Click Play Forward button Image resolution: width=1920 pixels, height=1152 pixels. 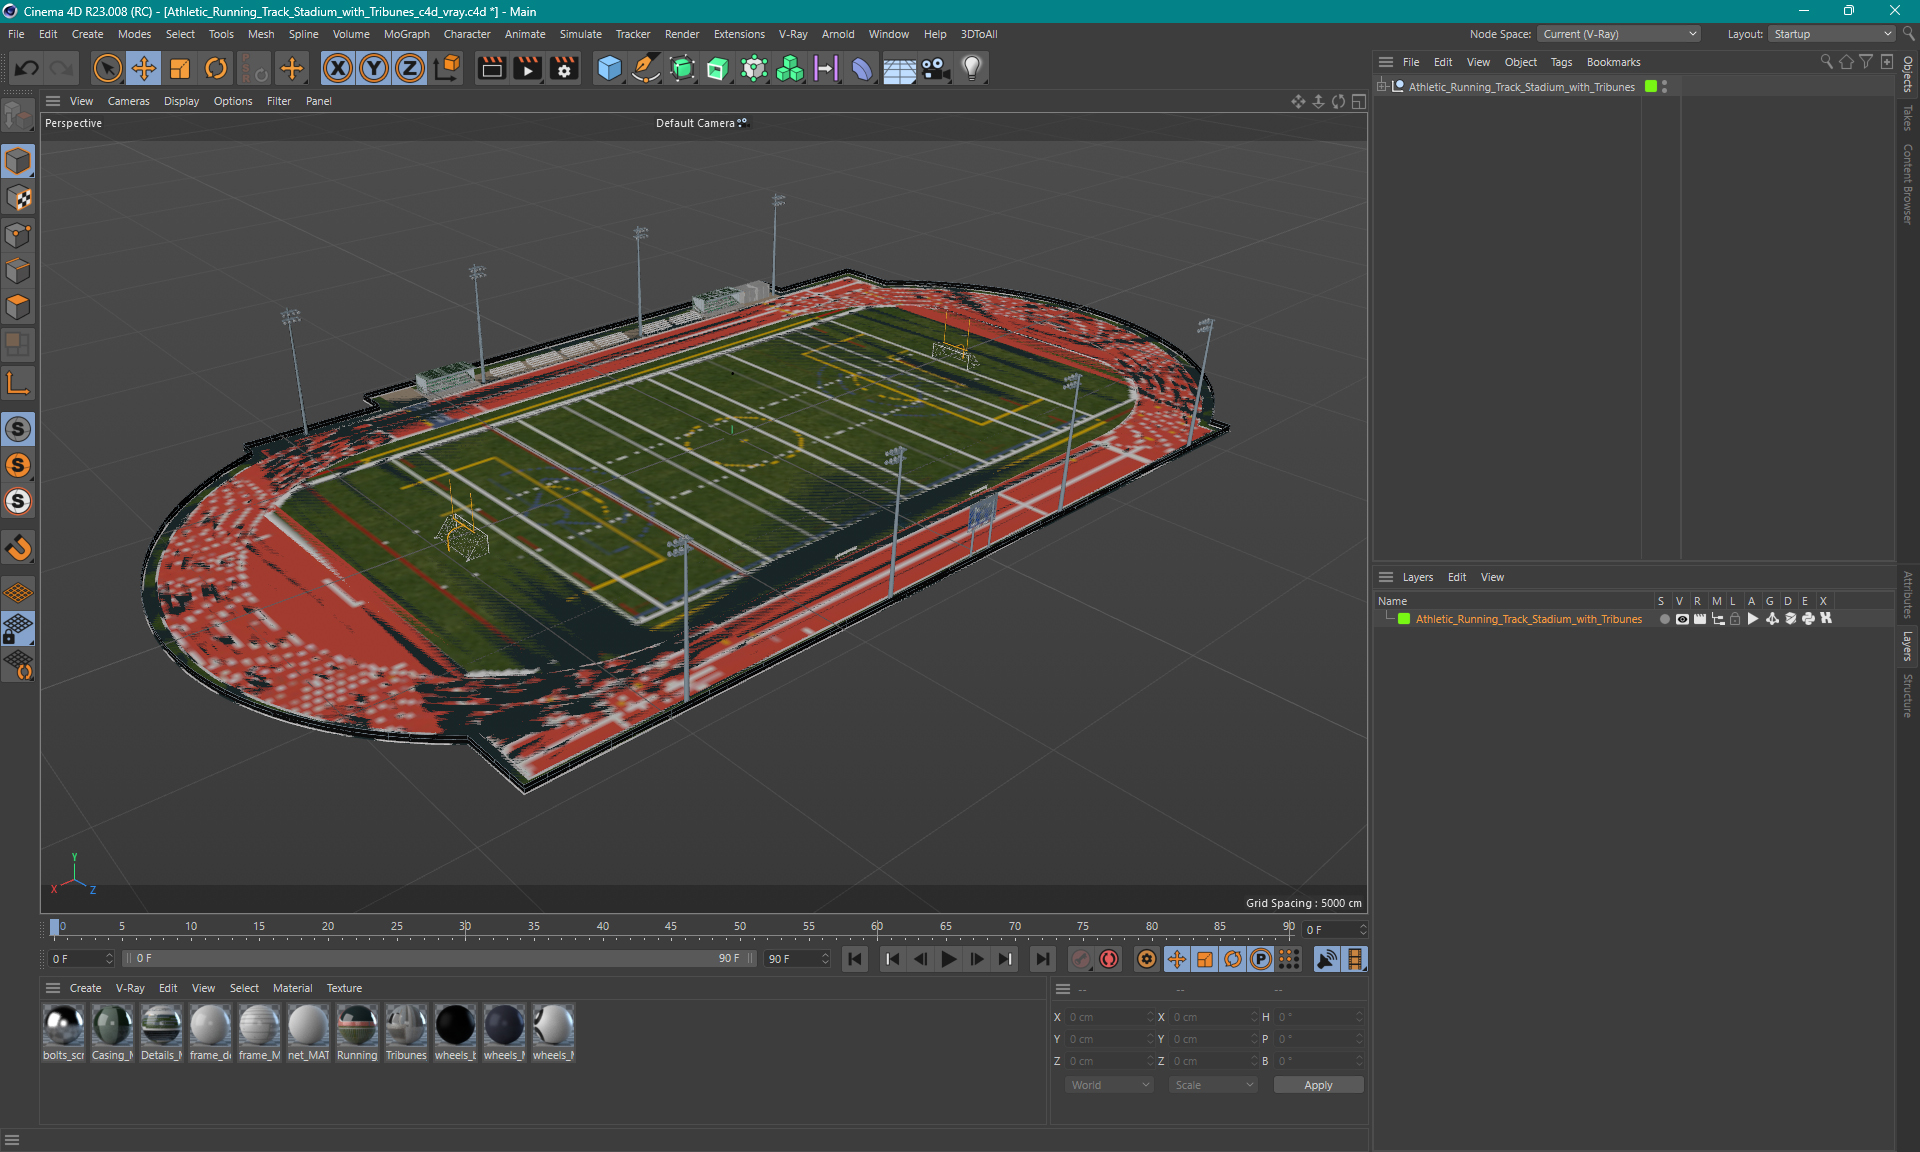[x=949, y=959]
